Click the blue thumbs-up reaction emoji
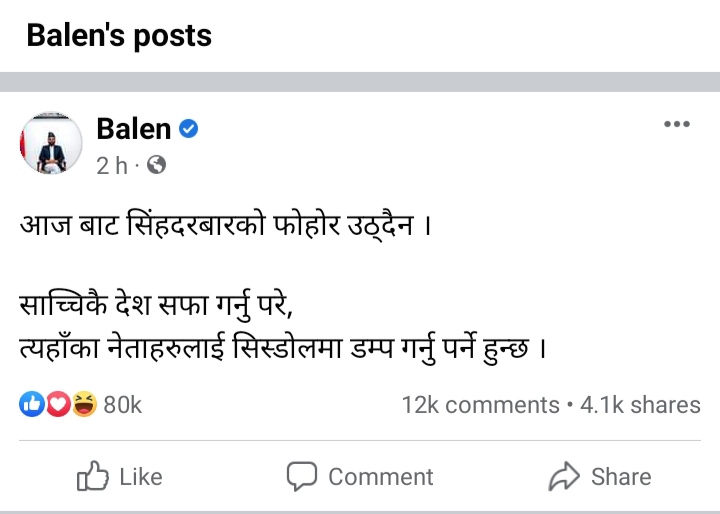Screen dimensions: 720x514 pyautogui.click(x=31, y=404)
